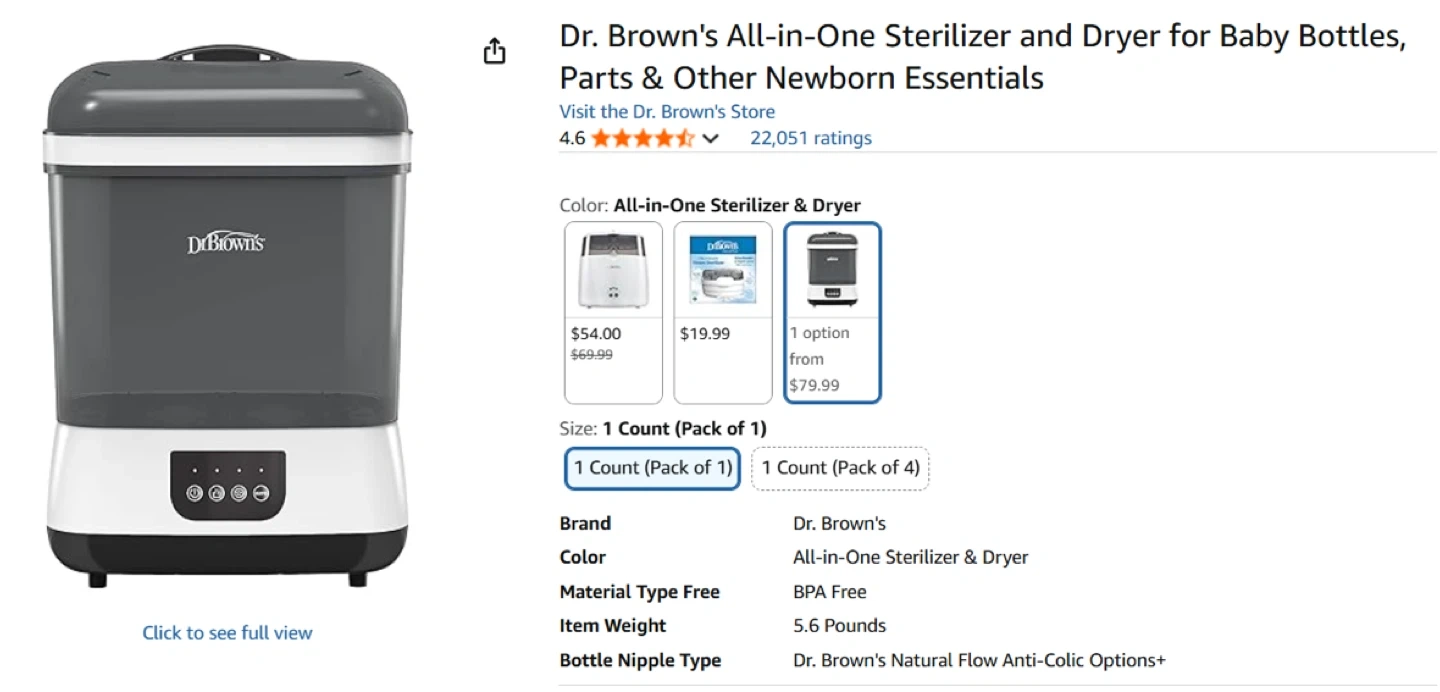Click the share icon beside the product title
The height and width of the screenshot is (692, 1440).
(494, 52)
